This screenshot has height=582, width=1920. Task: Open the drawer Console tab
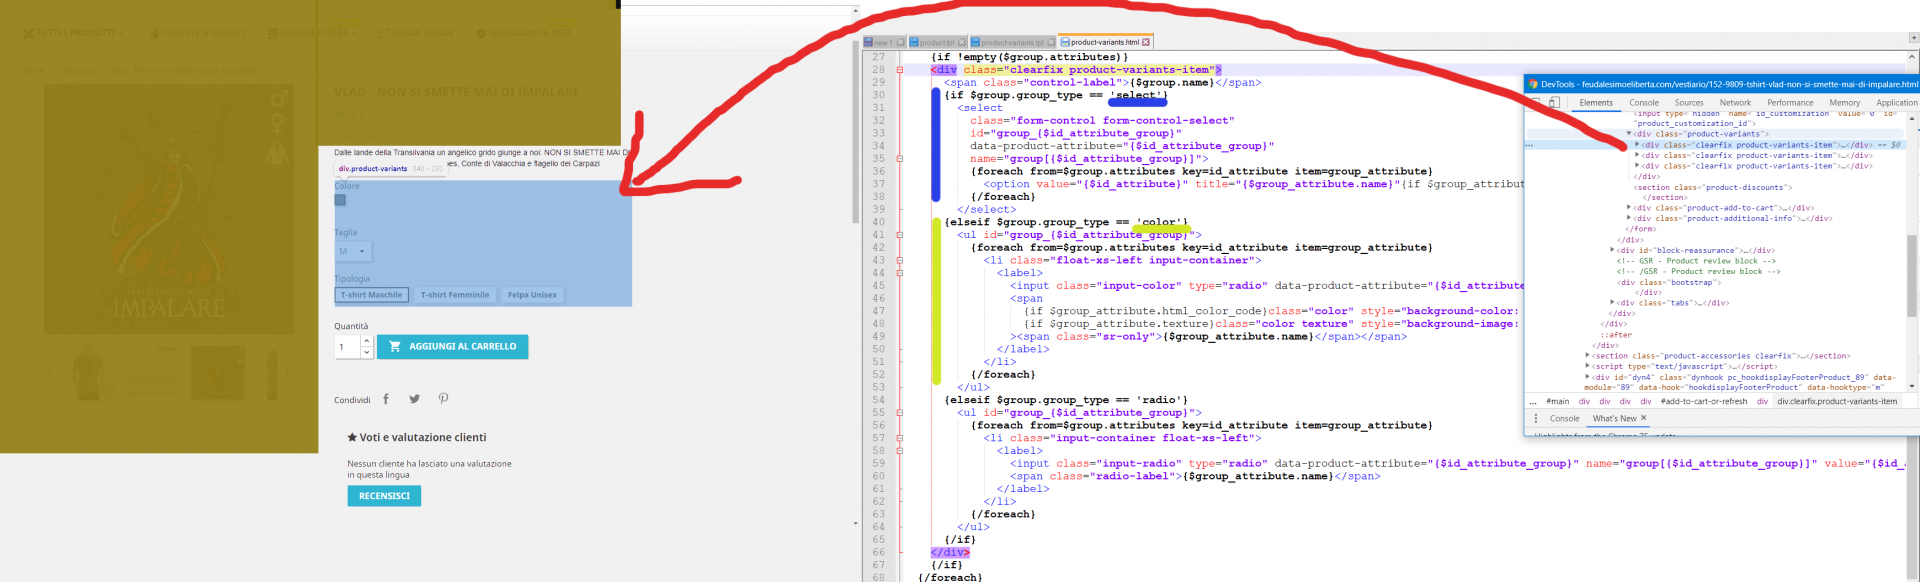(1564, 418)
